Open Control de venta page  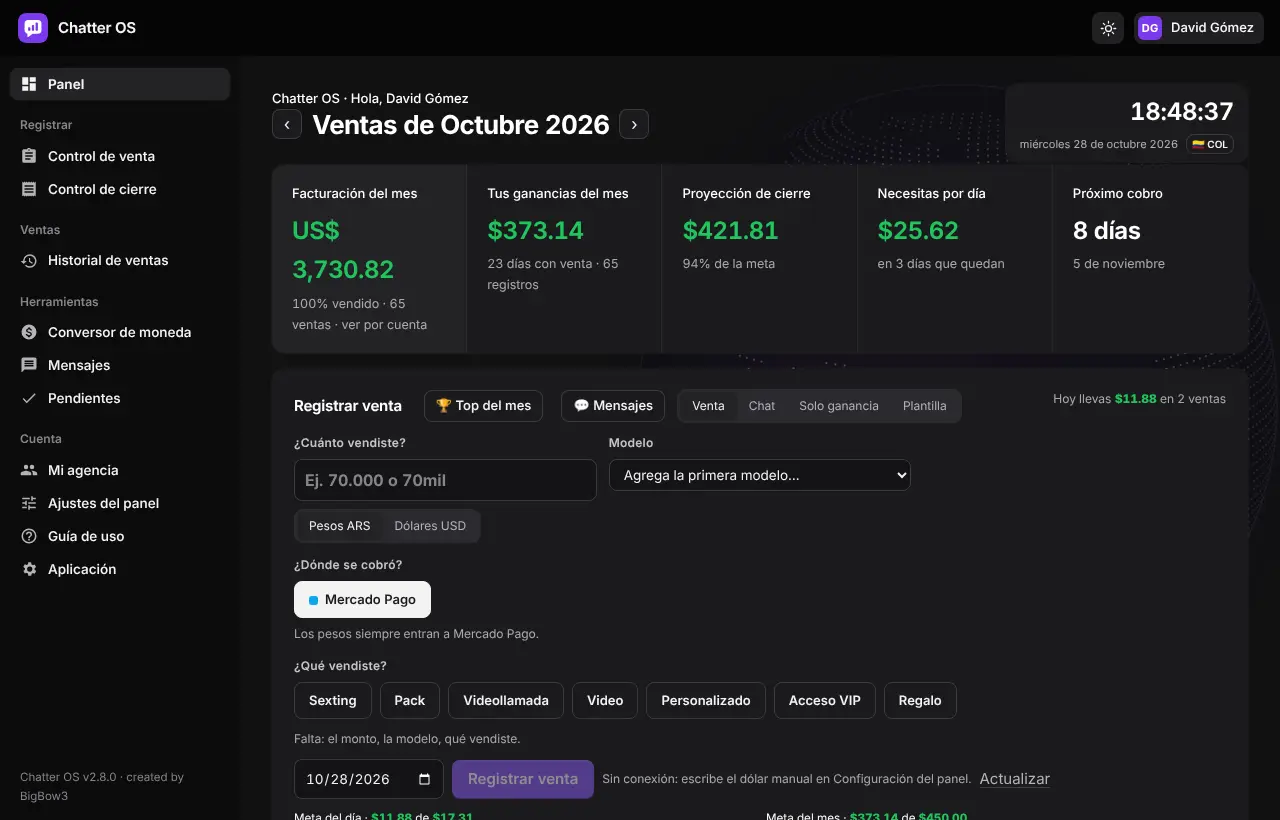(x=120, y=156)
